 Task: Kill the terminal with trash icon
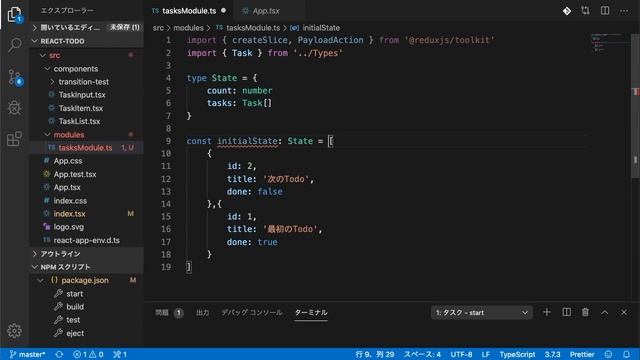click(x=585, y=312)
